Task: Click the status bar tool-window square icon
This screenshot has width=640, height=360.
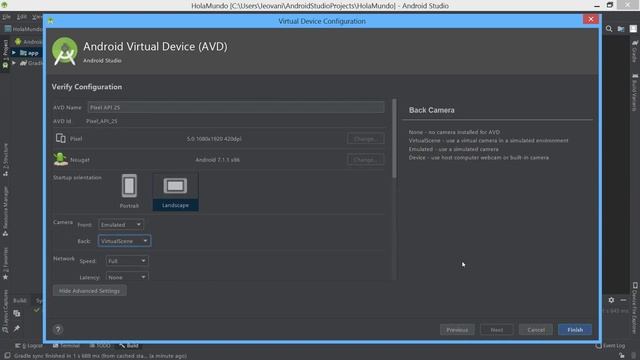Action: pyautogui.click(x=7, y=356)
